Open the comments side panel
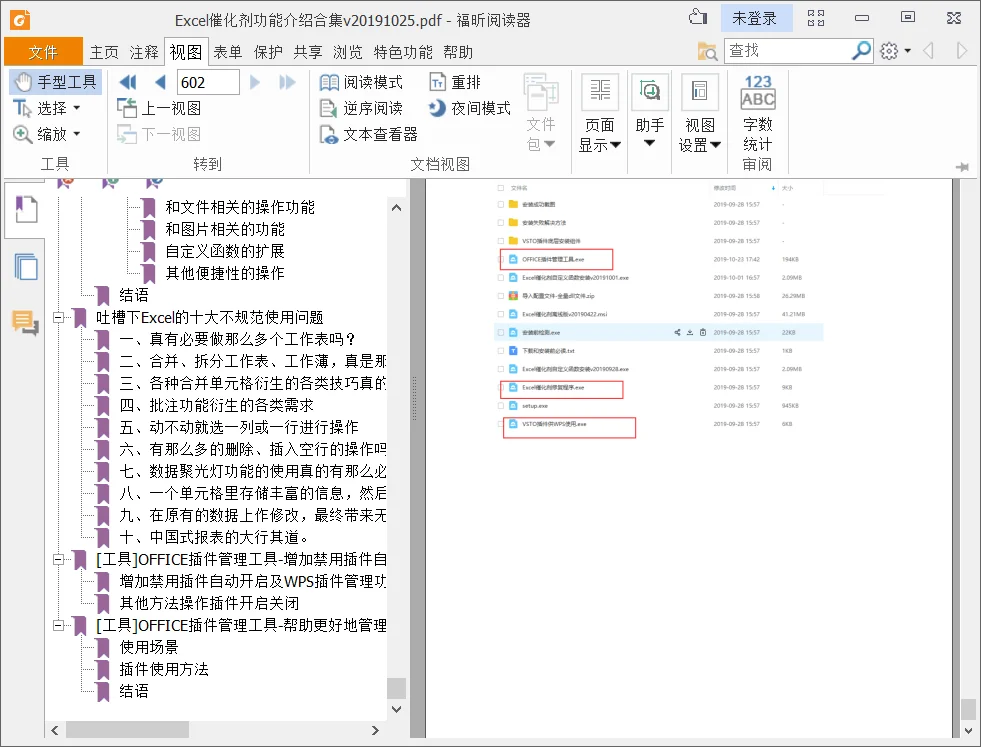 [26, 322]
